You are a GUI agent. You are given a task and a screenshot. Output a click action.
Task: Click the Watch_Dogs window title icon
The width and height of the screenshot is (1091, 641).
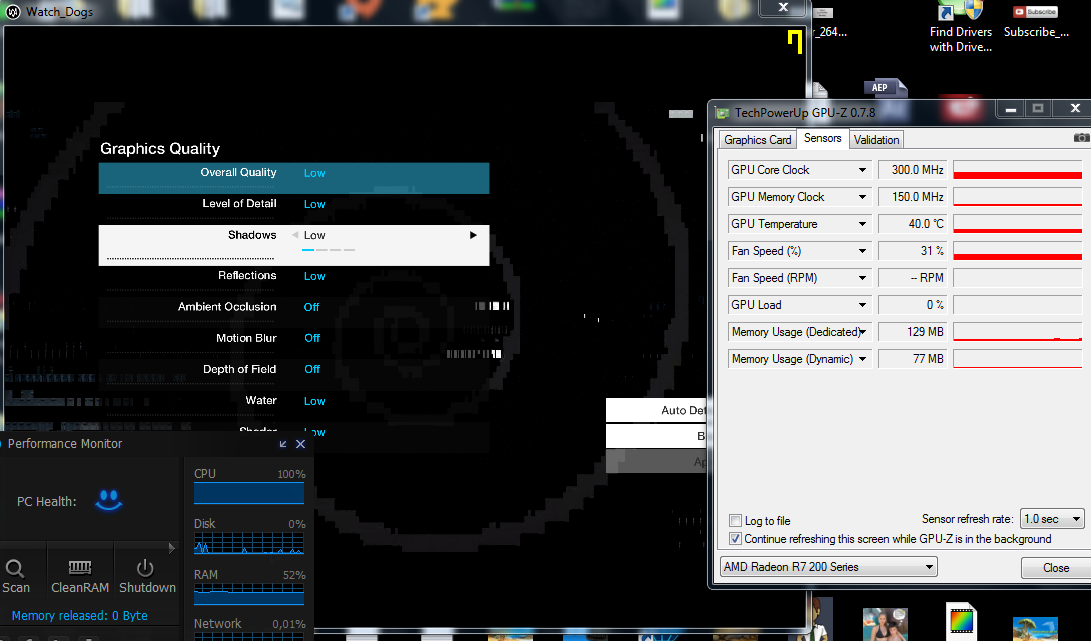coord(13,12)
